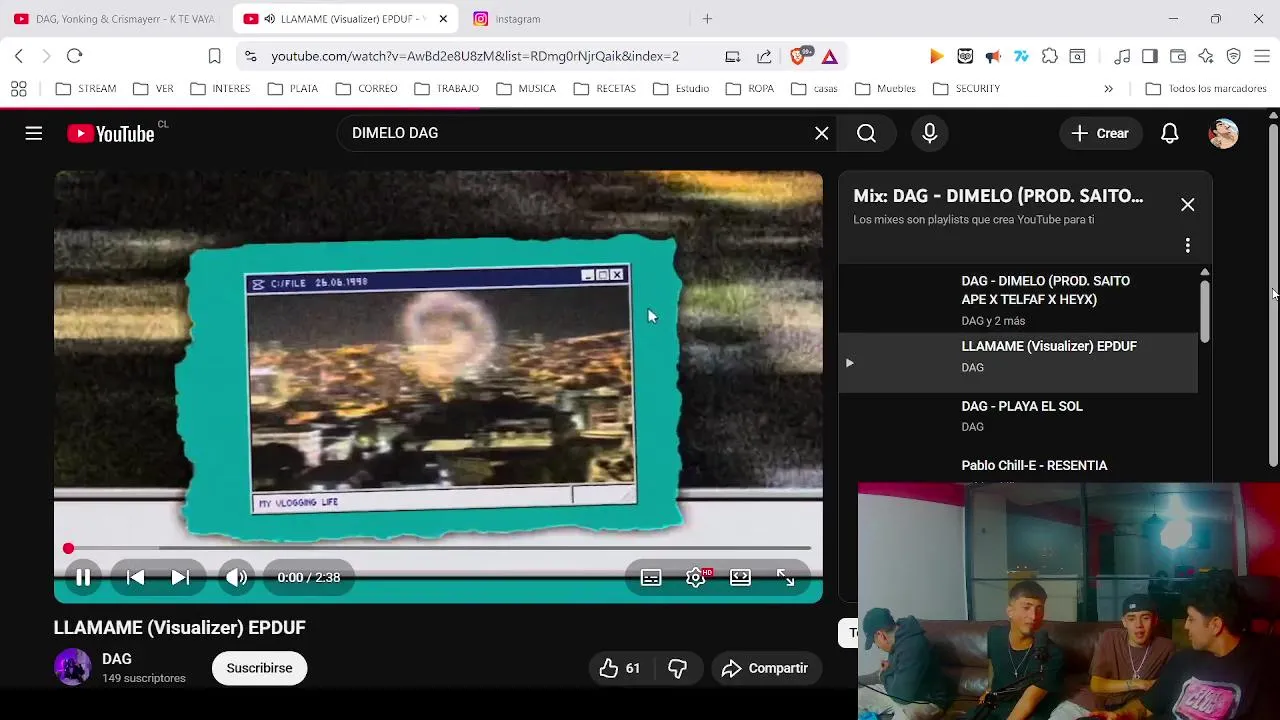Open Brave Wallet
1280x720 pixels.
(x=1178, y=56)
